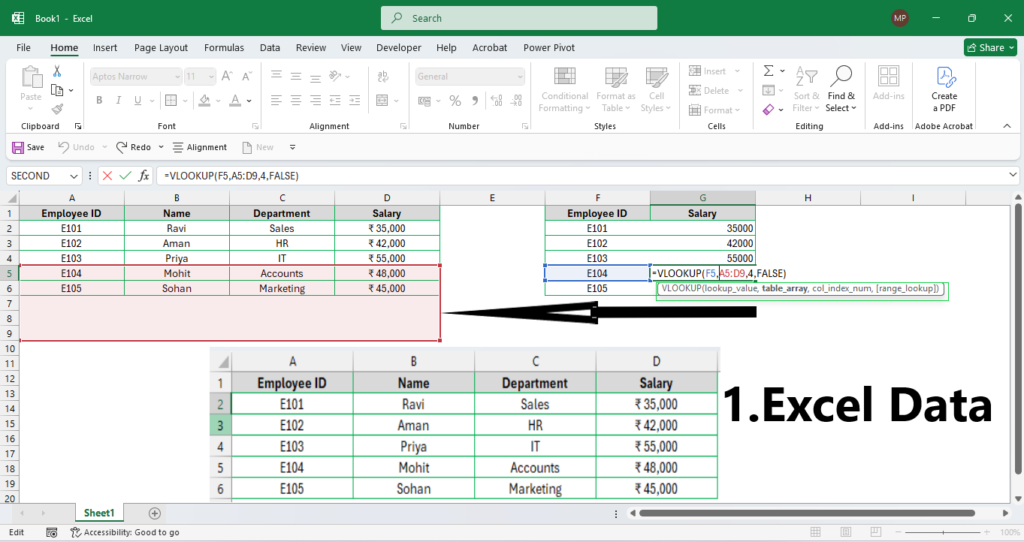The width and height of the screenshot is (1024, 542).
Task: Click the Redo button
Action: click(134, 148)
